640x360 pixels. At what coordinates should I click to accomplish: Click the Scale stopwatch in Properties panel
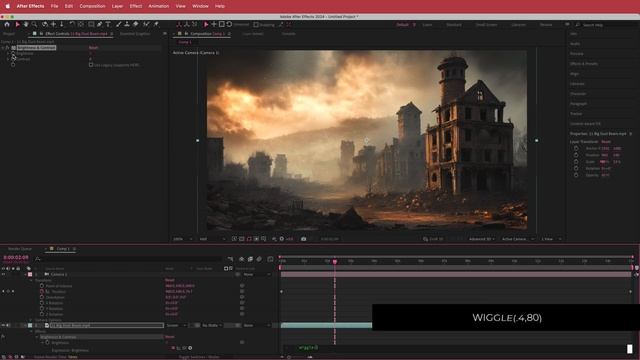(x=576, y=162)
